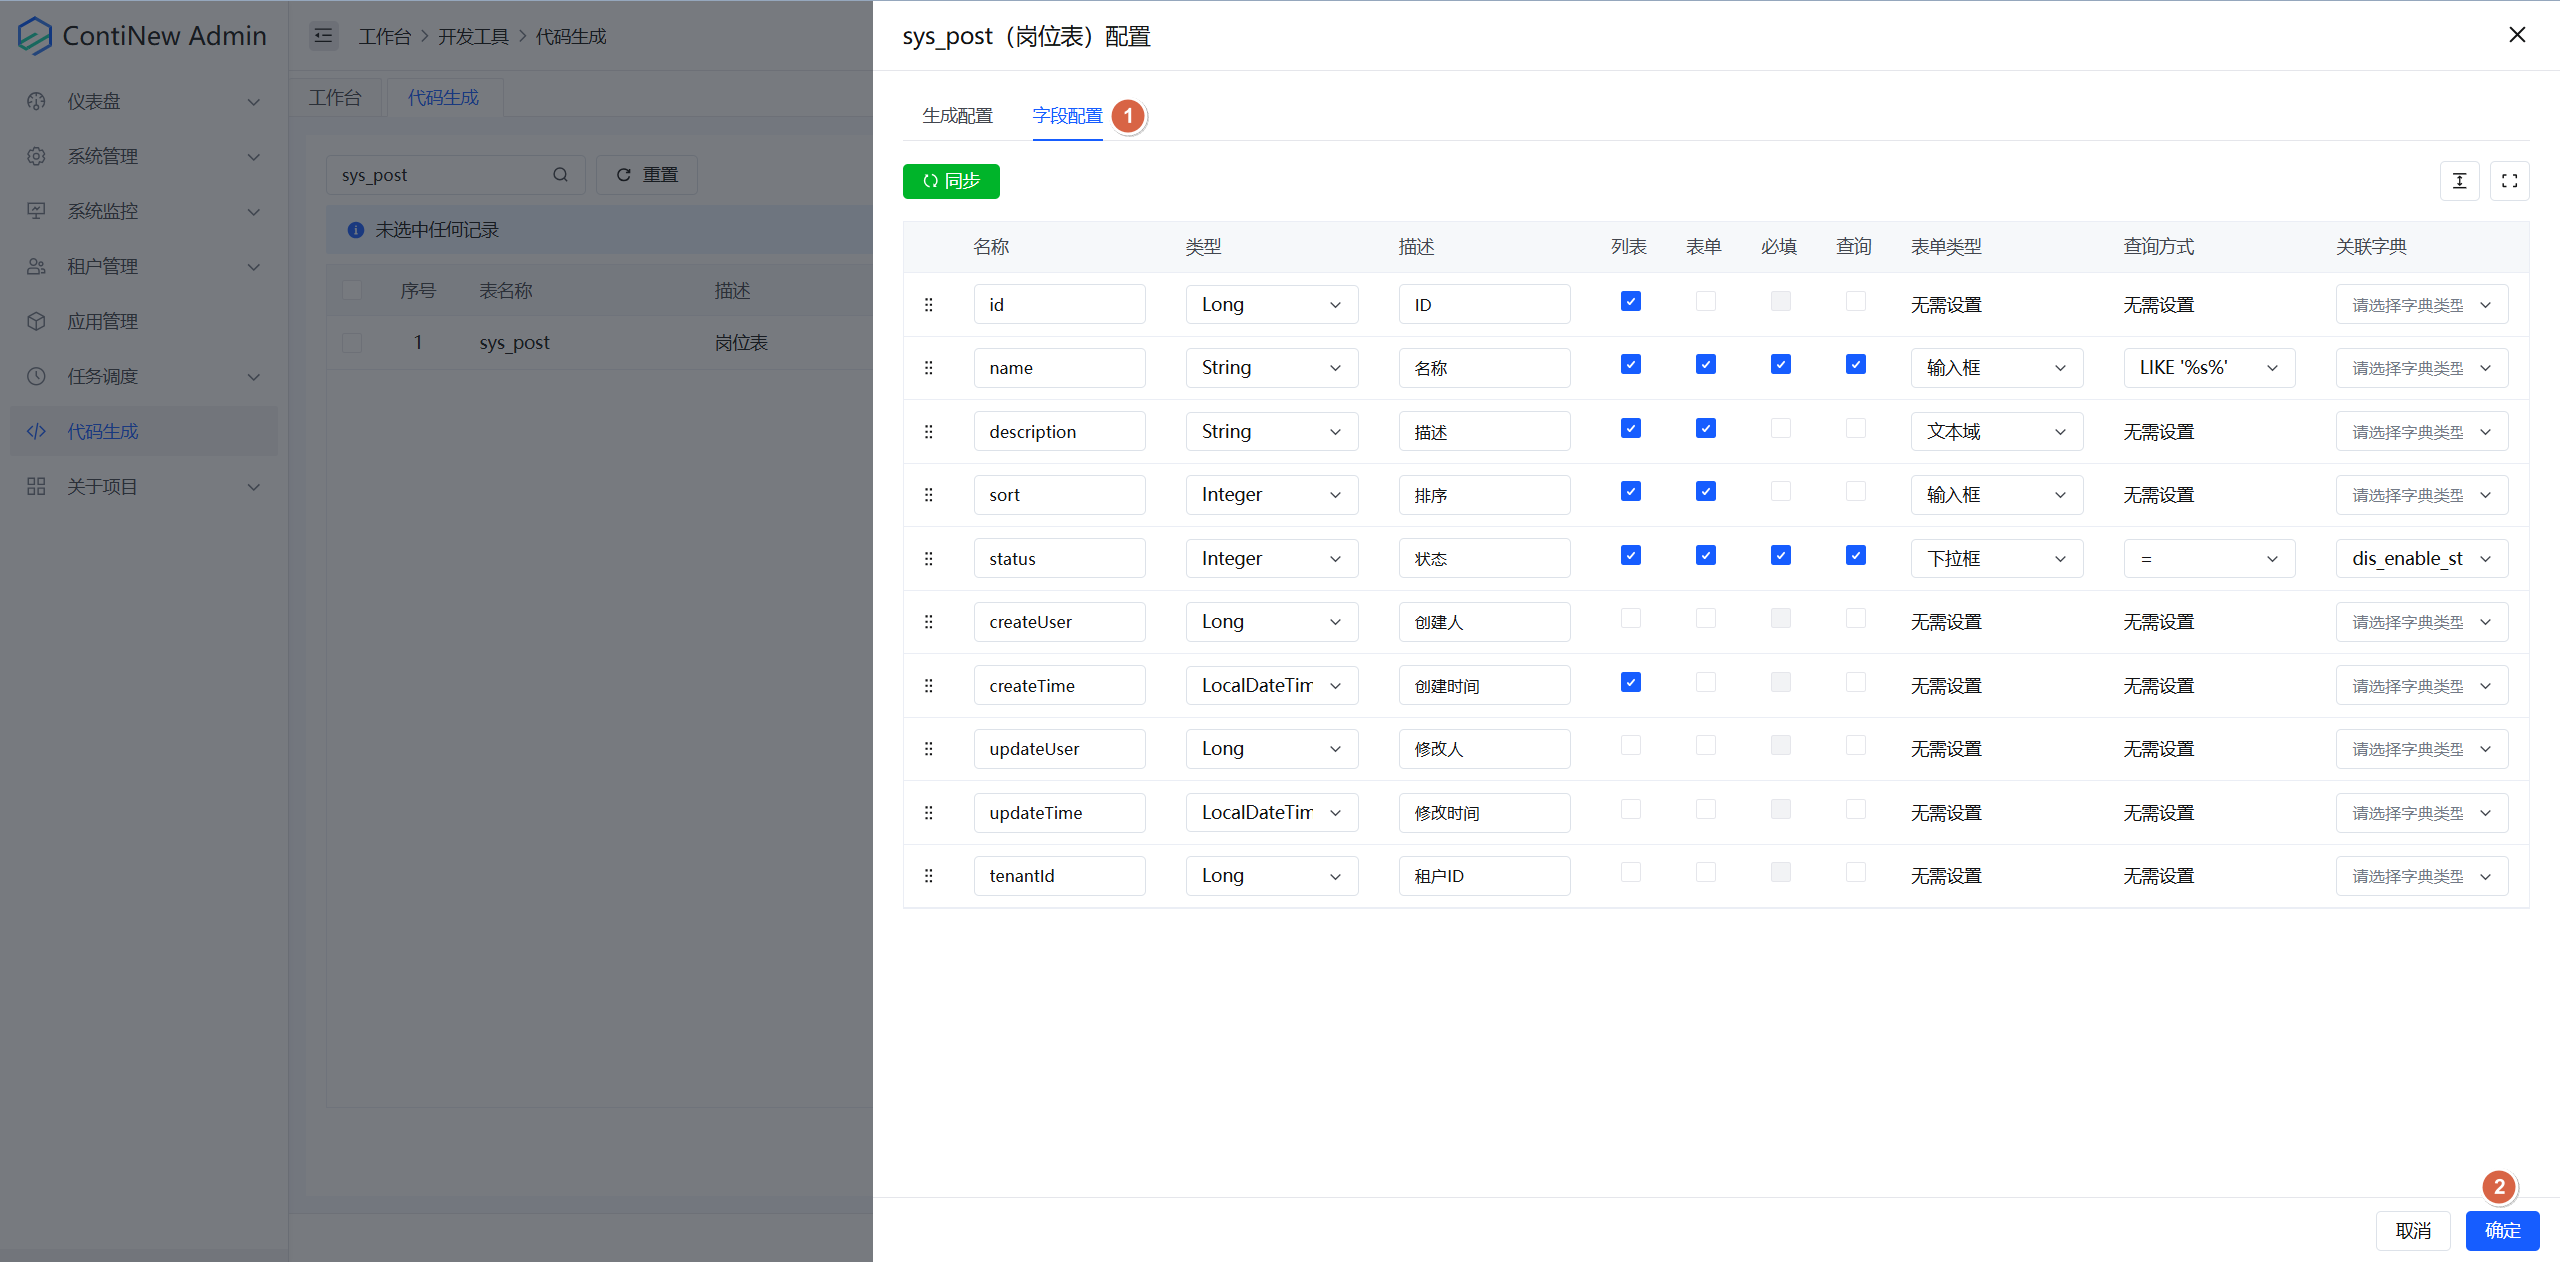Switch to the 生成配置 tab
This screenshot has height=1262, width=2560.
click(x=957, y=116)
